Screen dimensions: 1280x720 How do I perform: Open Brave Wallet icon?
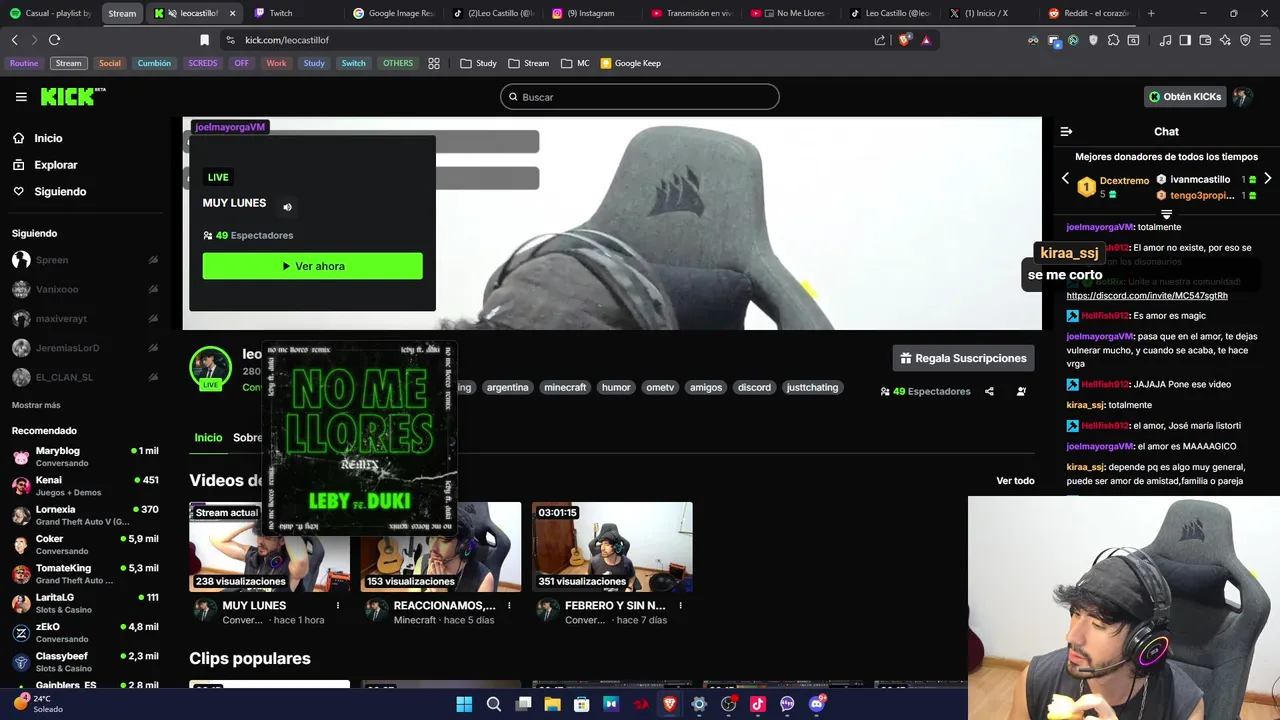1205,40
